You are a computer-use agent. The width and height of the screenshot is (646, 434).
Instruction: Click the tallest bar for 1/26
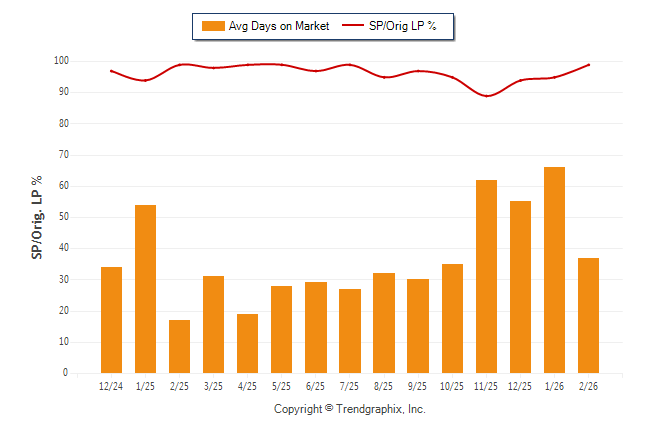click(554, 270)
